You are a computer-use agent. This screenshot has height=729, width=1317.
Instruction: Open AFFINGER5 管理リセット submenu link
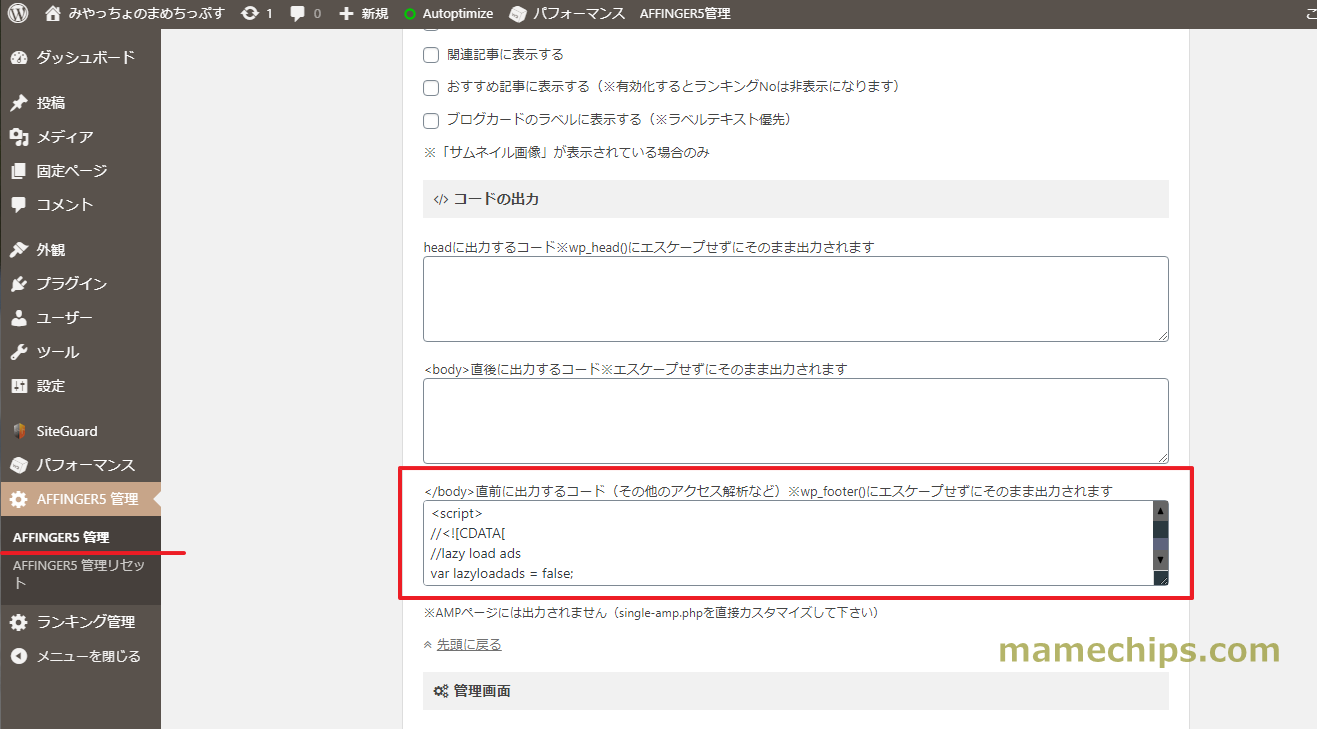click(78, 574)
